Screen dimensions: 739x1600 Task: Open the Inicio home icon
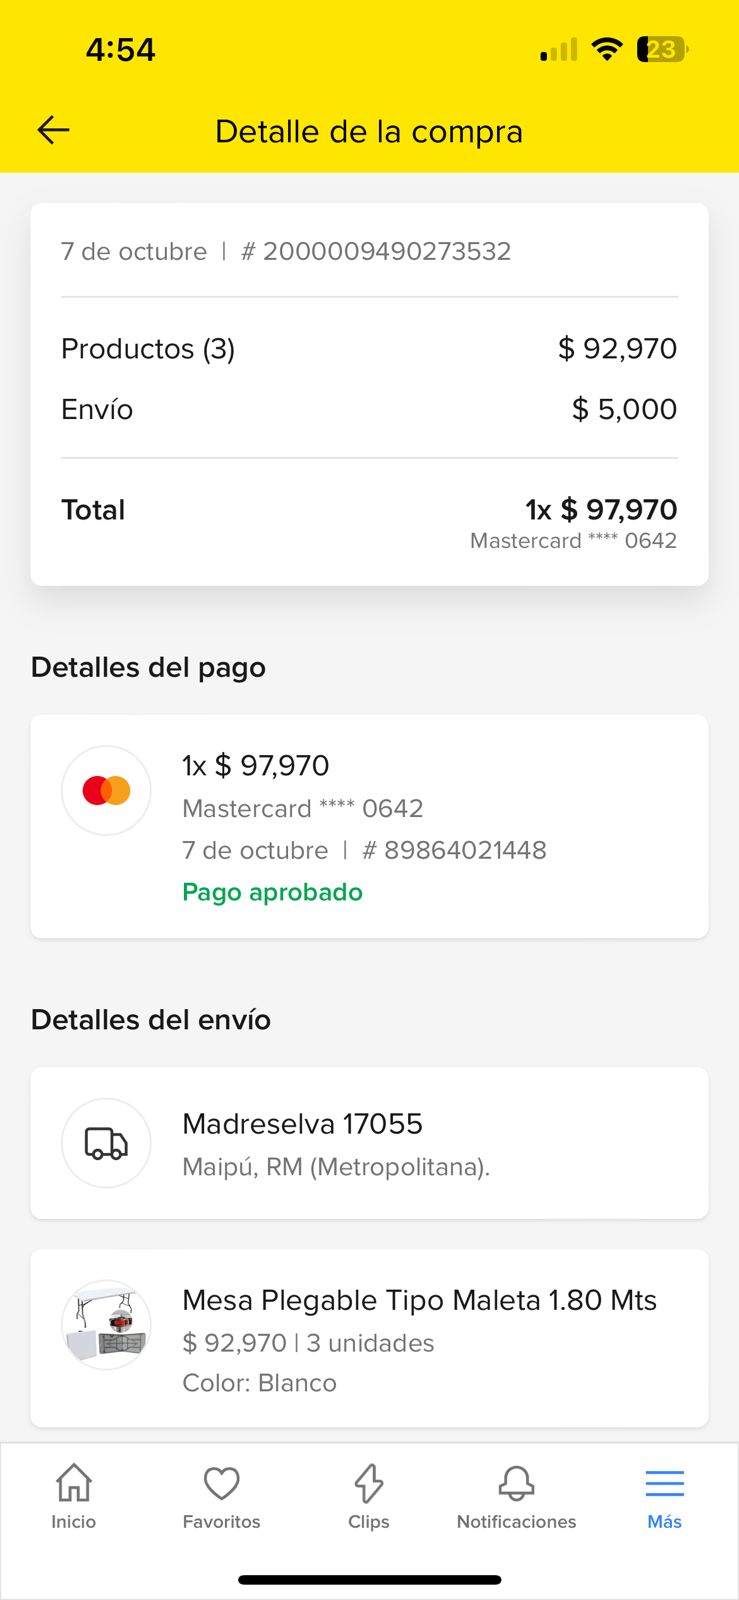(74, 1483)
